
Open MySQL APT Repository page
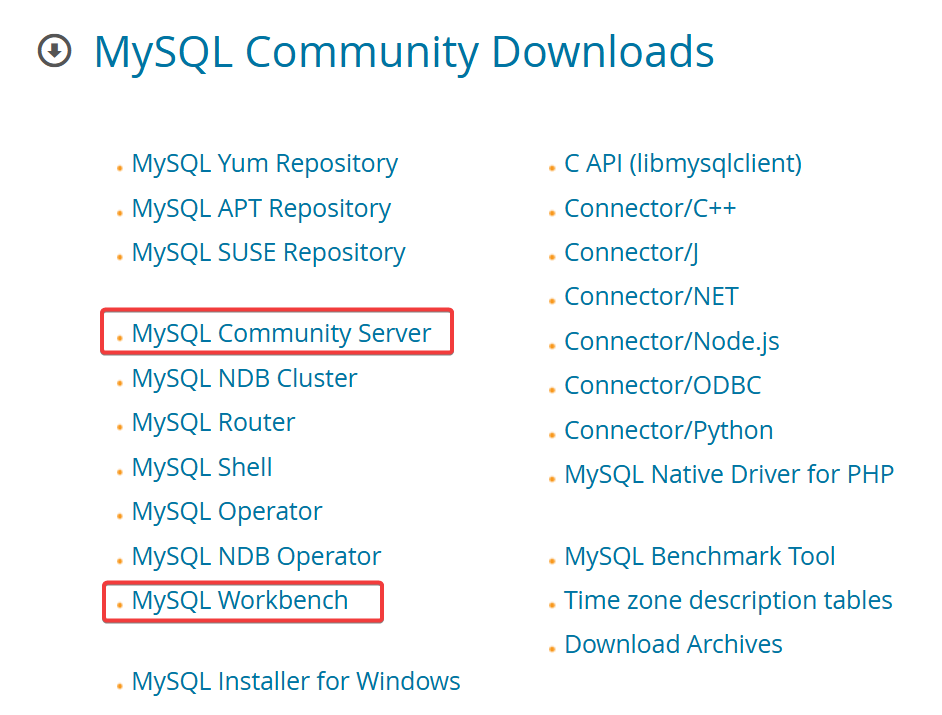click(x=261, y=209)
